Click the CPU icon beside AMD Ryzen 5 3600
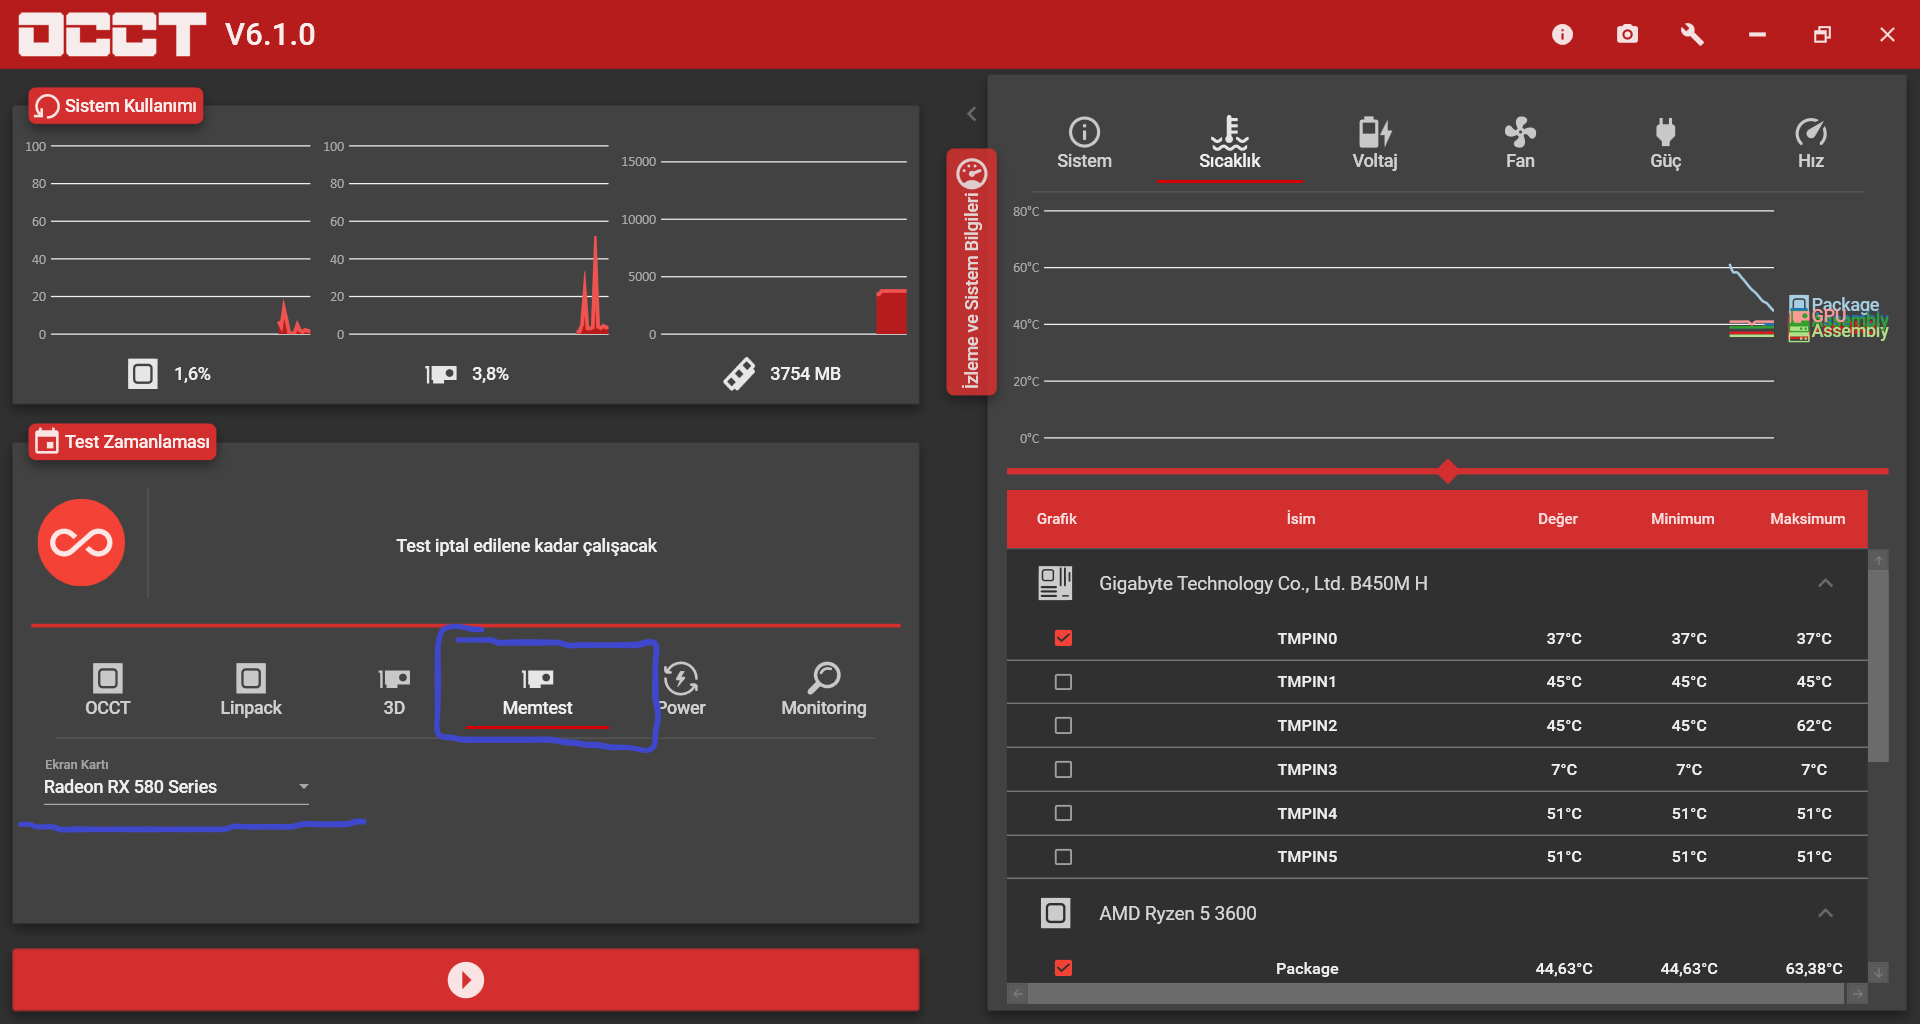This screenshot has width=1920, height=1024. (x=1055, y=913)
